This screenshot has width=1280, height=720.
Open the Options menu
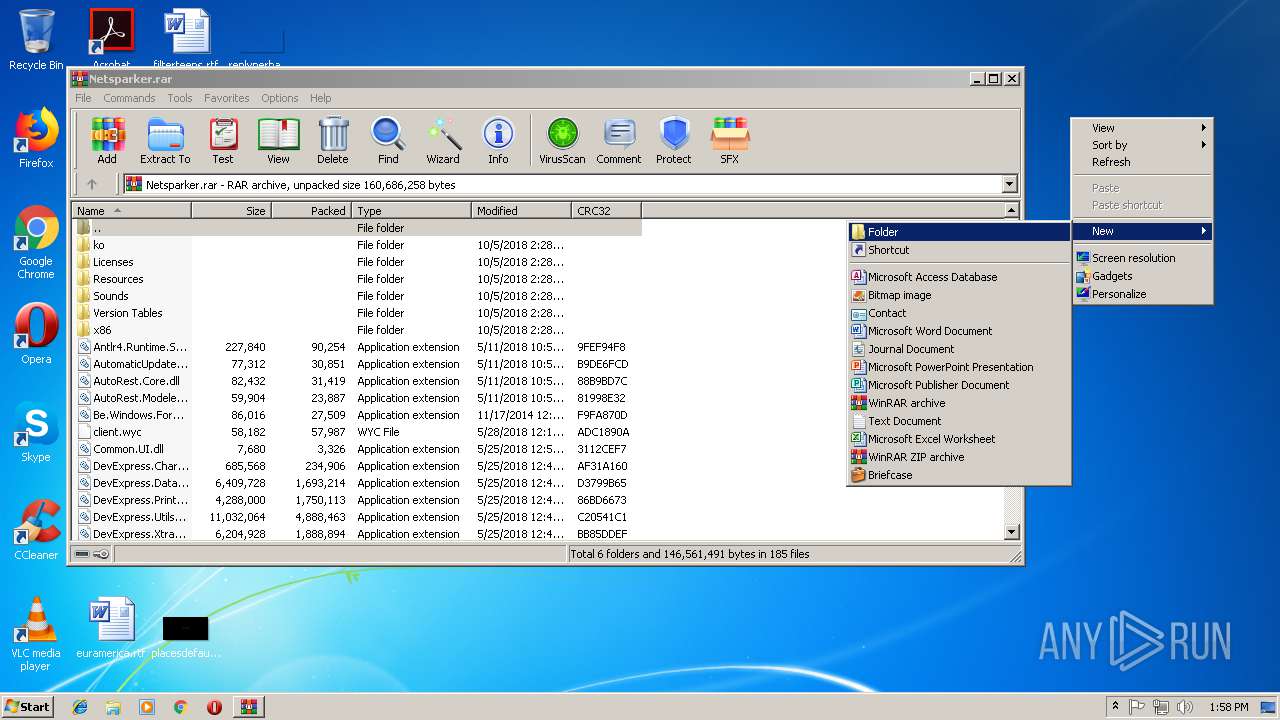click(x=280, y=98)
